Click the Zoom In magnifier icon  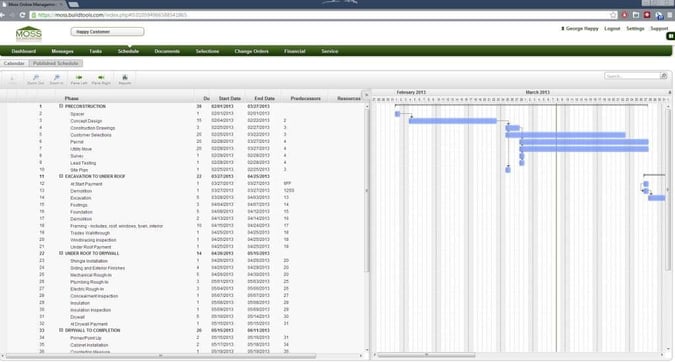pyautogui.click(x=56, y=78)
